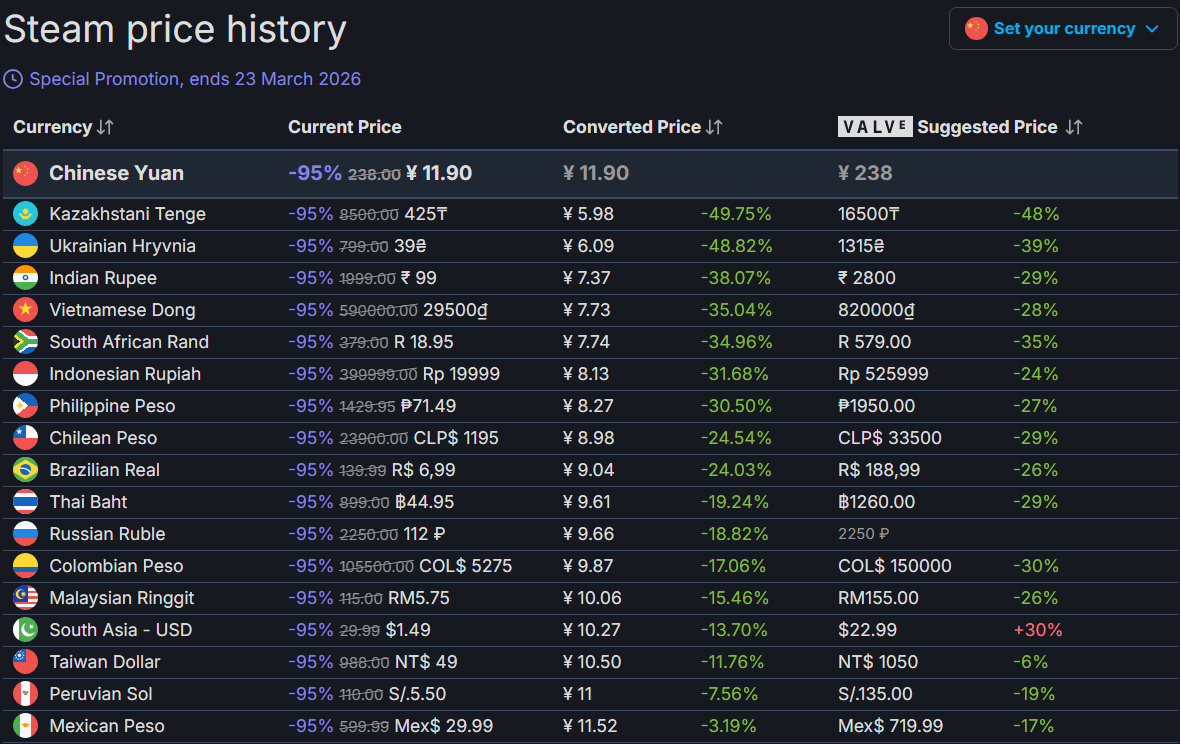Open the Set your currency dropdown

point(1063,29)
